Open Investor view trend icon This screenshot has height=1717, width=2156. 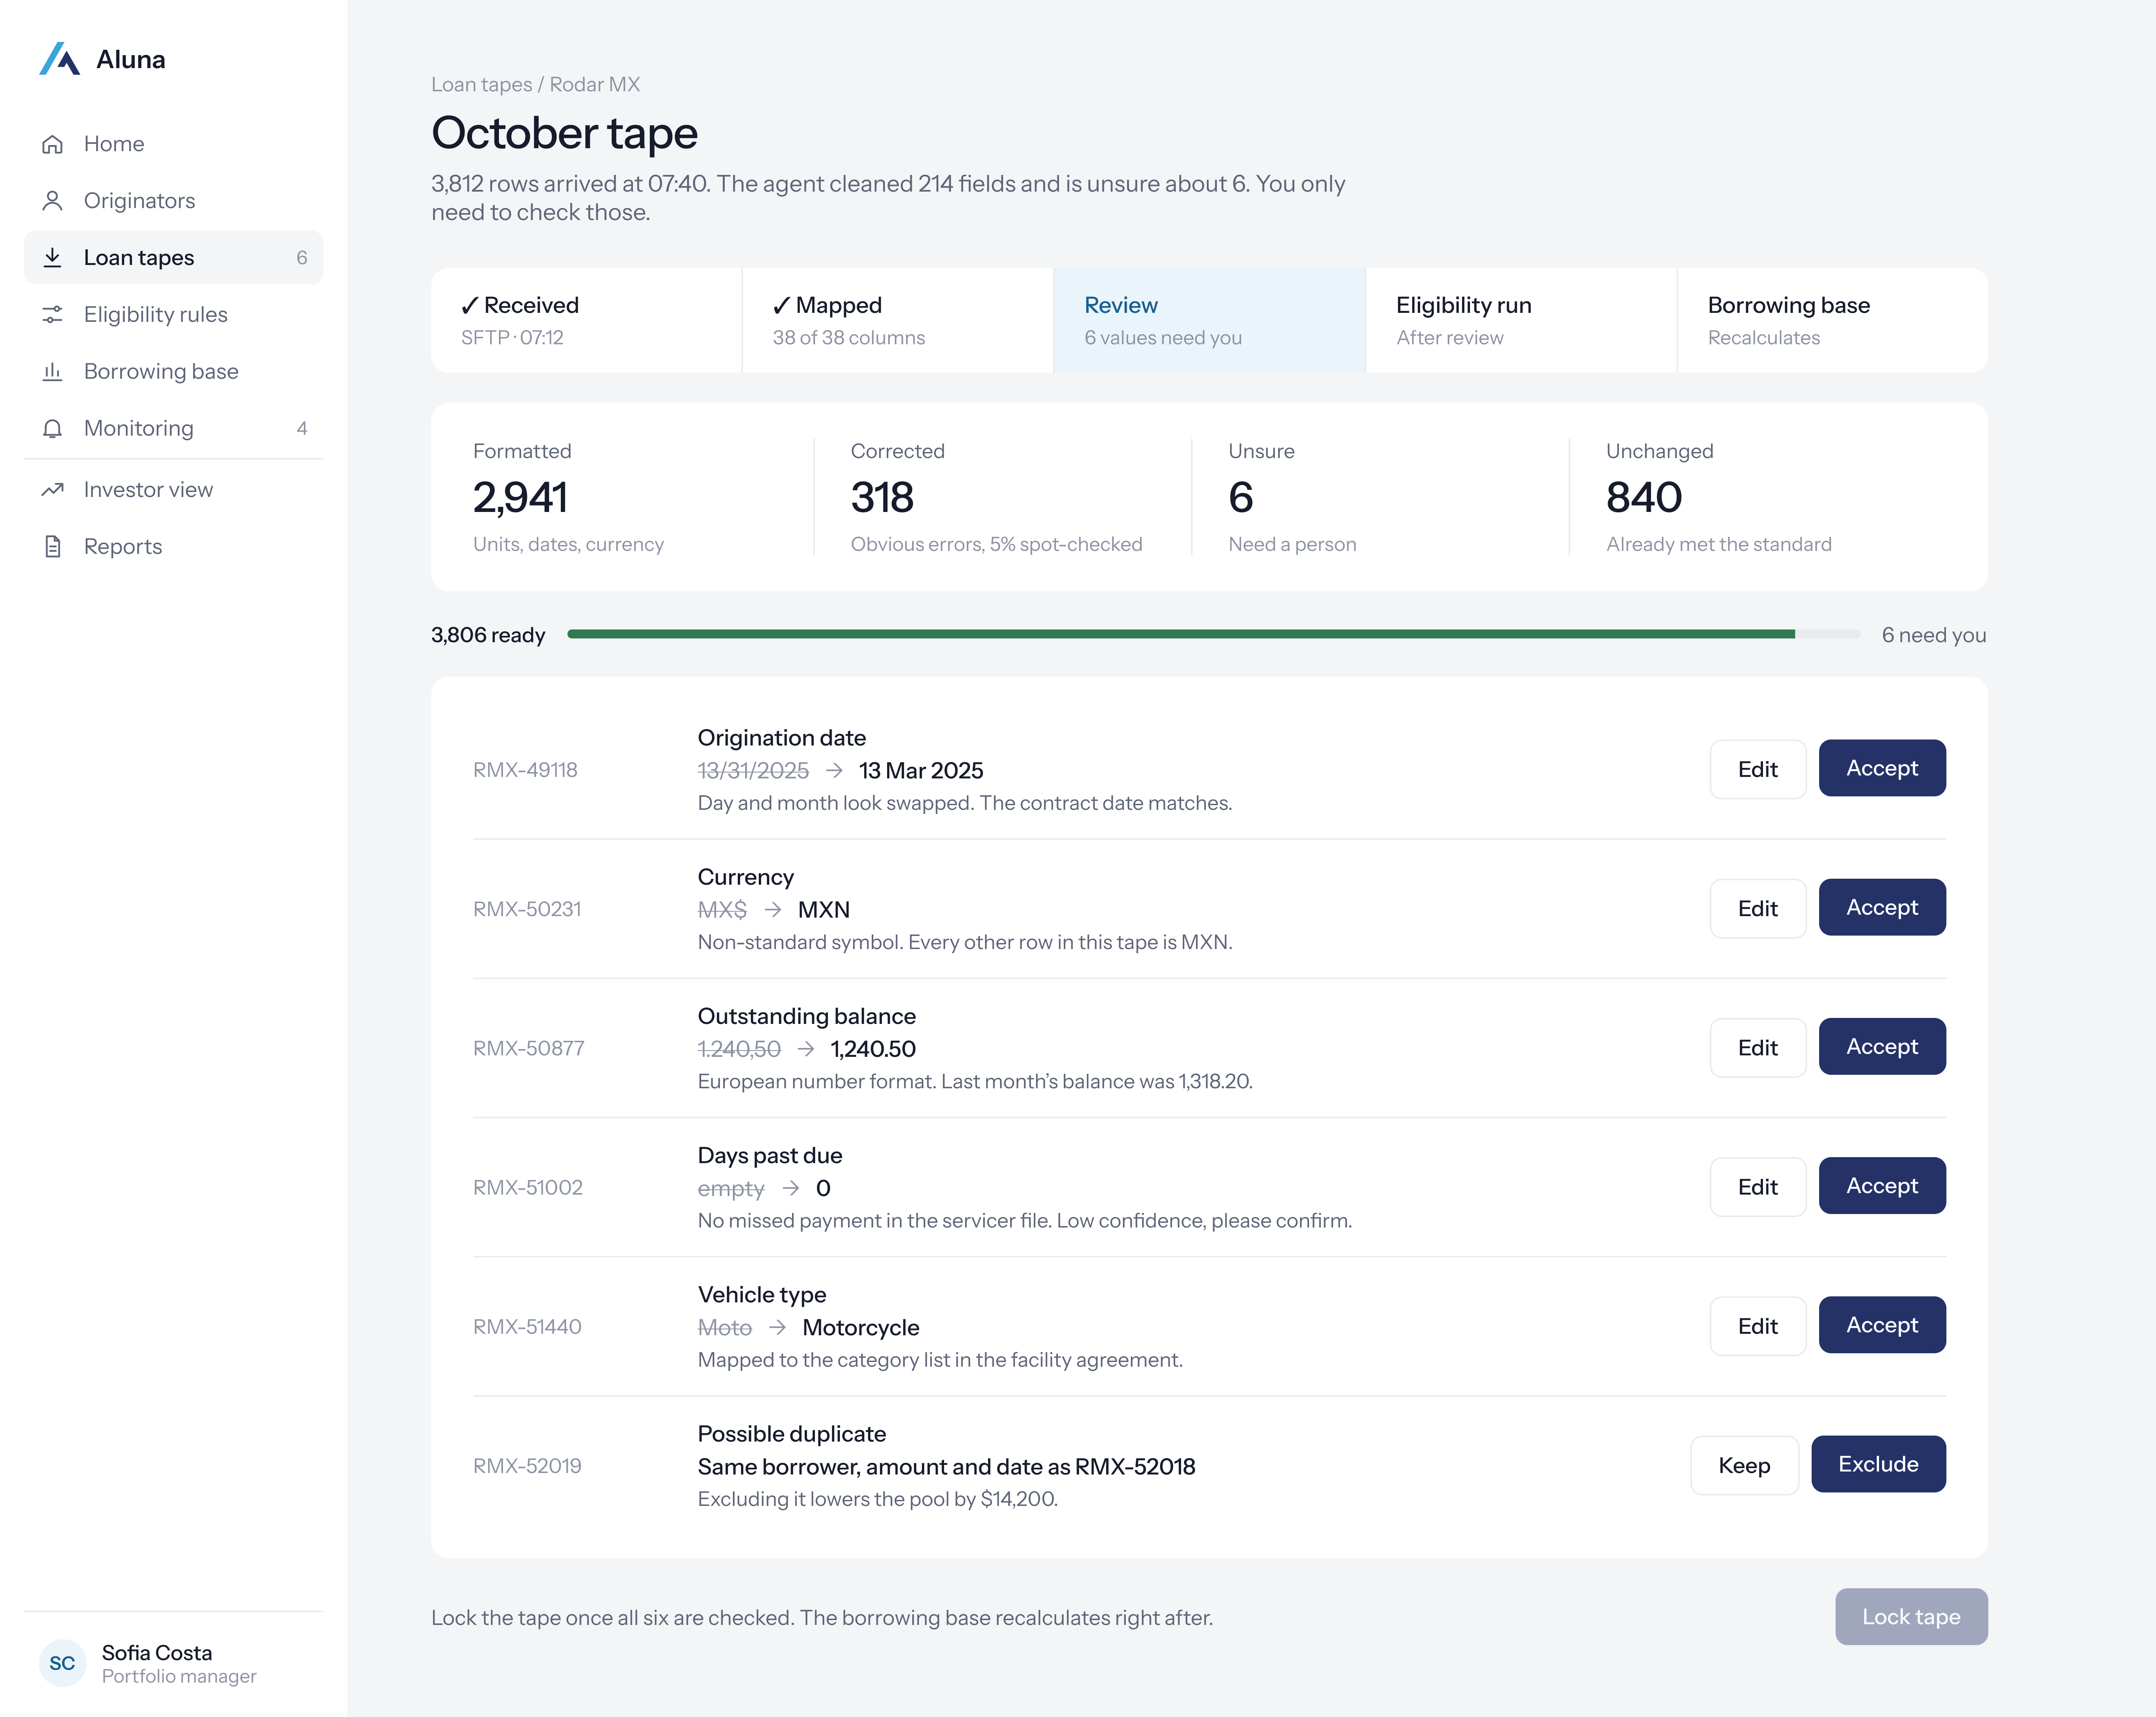(x=53, y=490)
